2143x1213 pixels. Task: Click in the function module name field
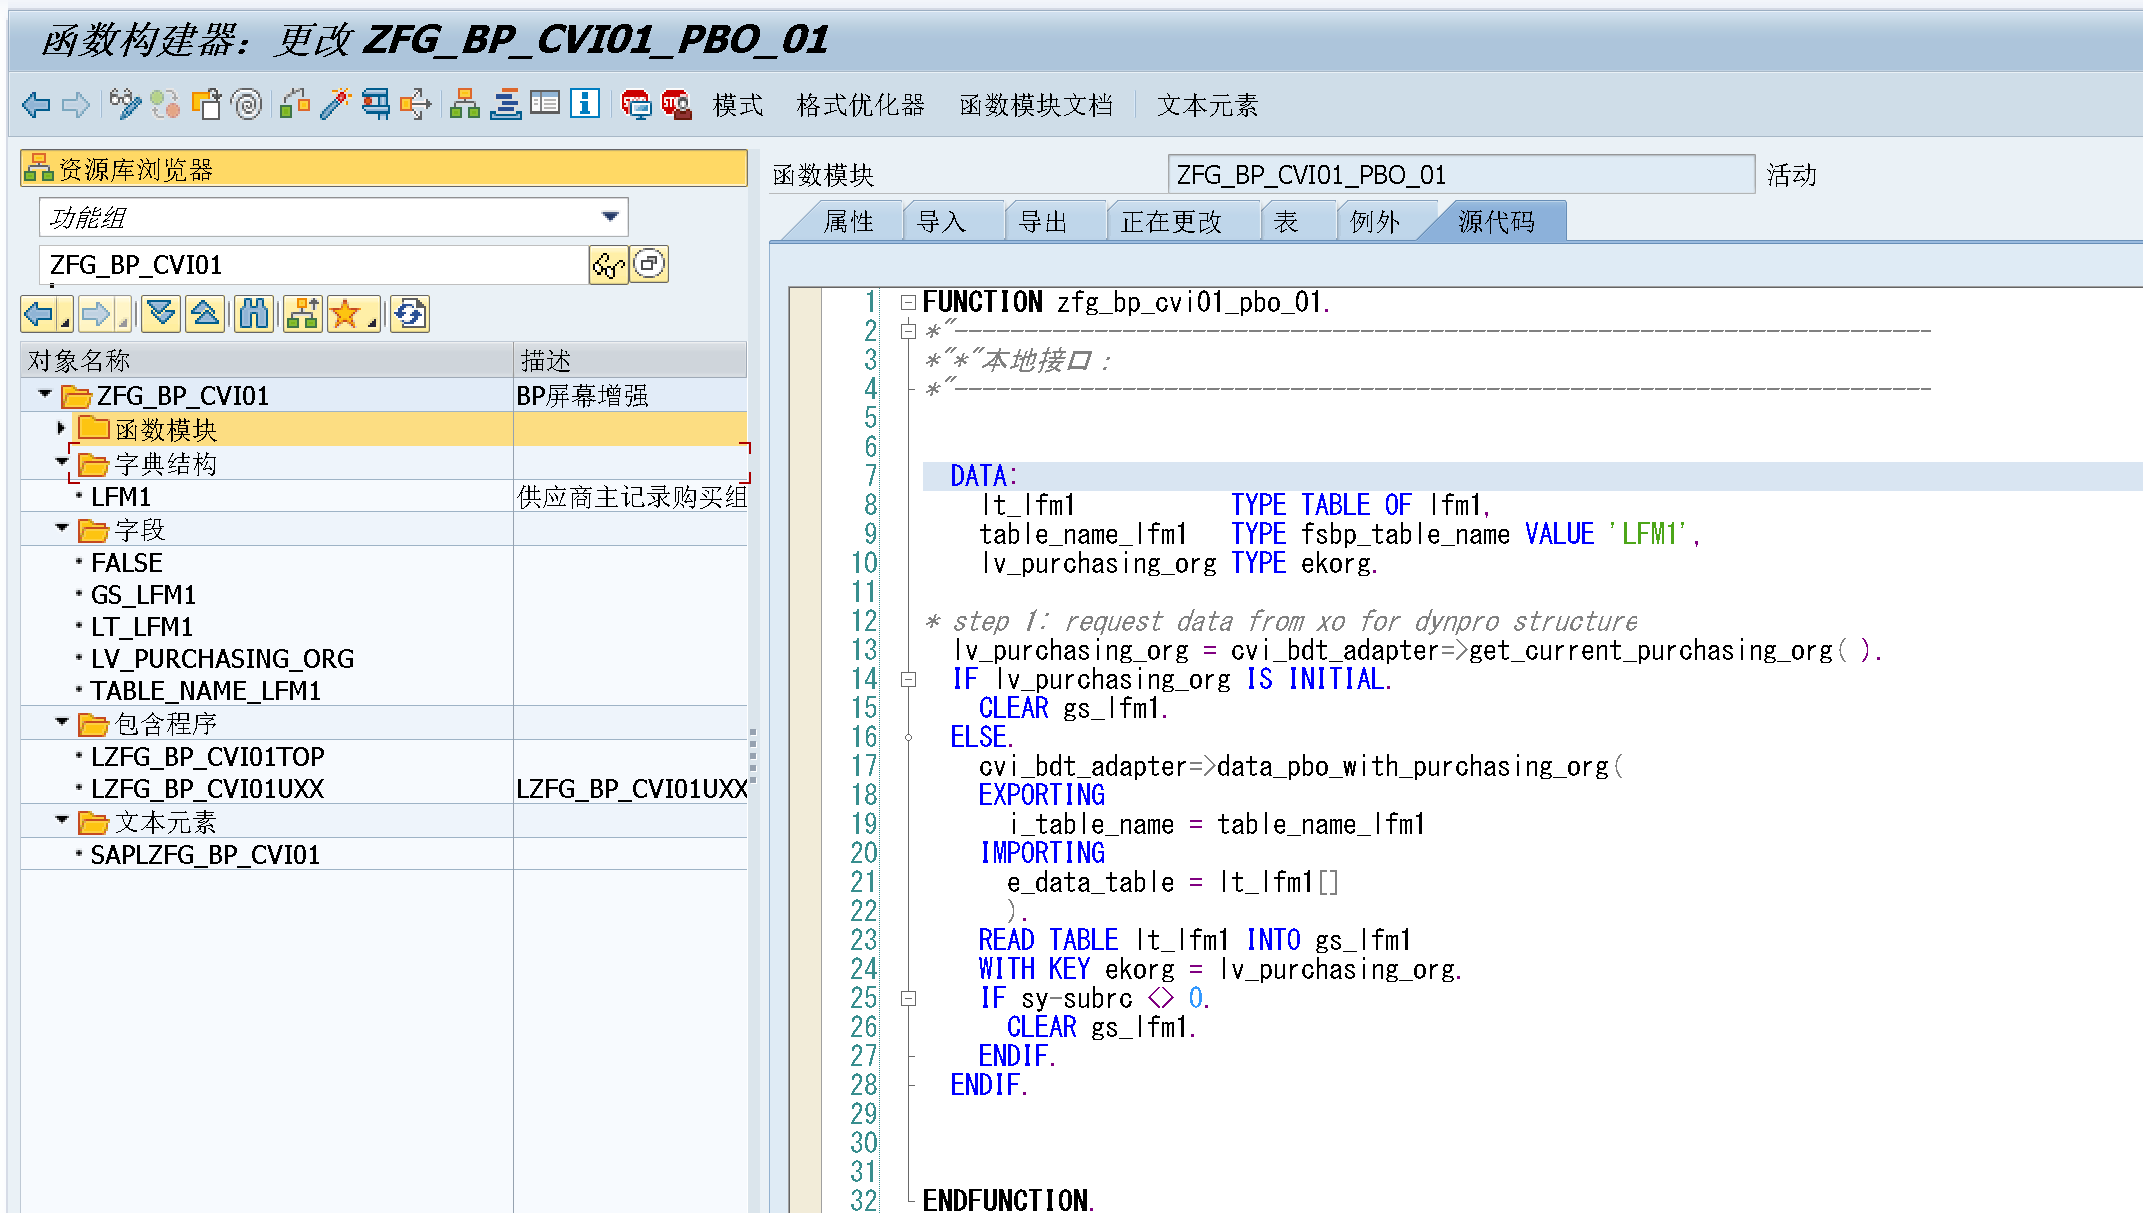[1459, 175]
